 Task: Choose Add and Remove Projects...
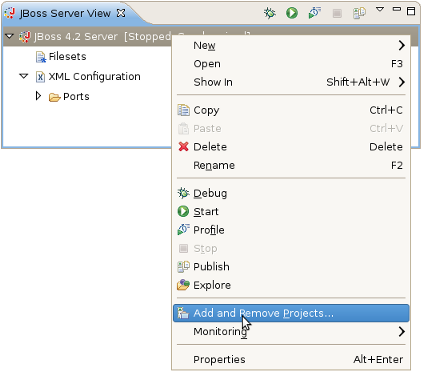[x=291, y=313]
